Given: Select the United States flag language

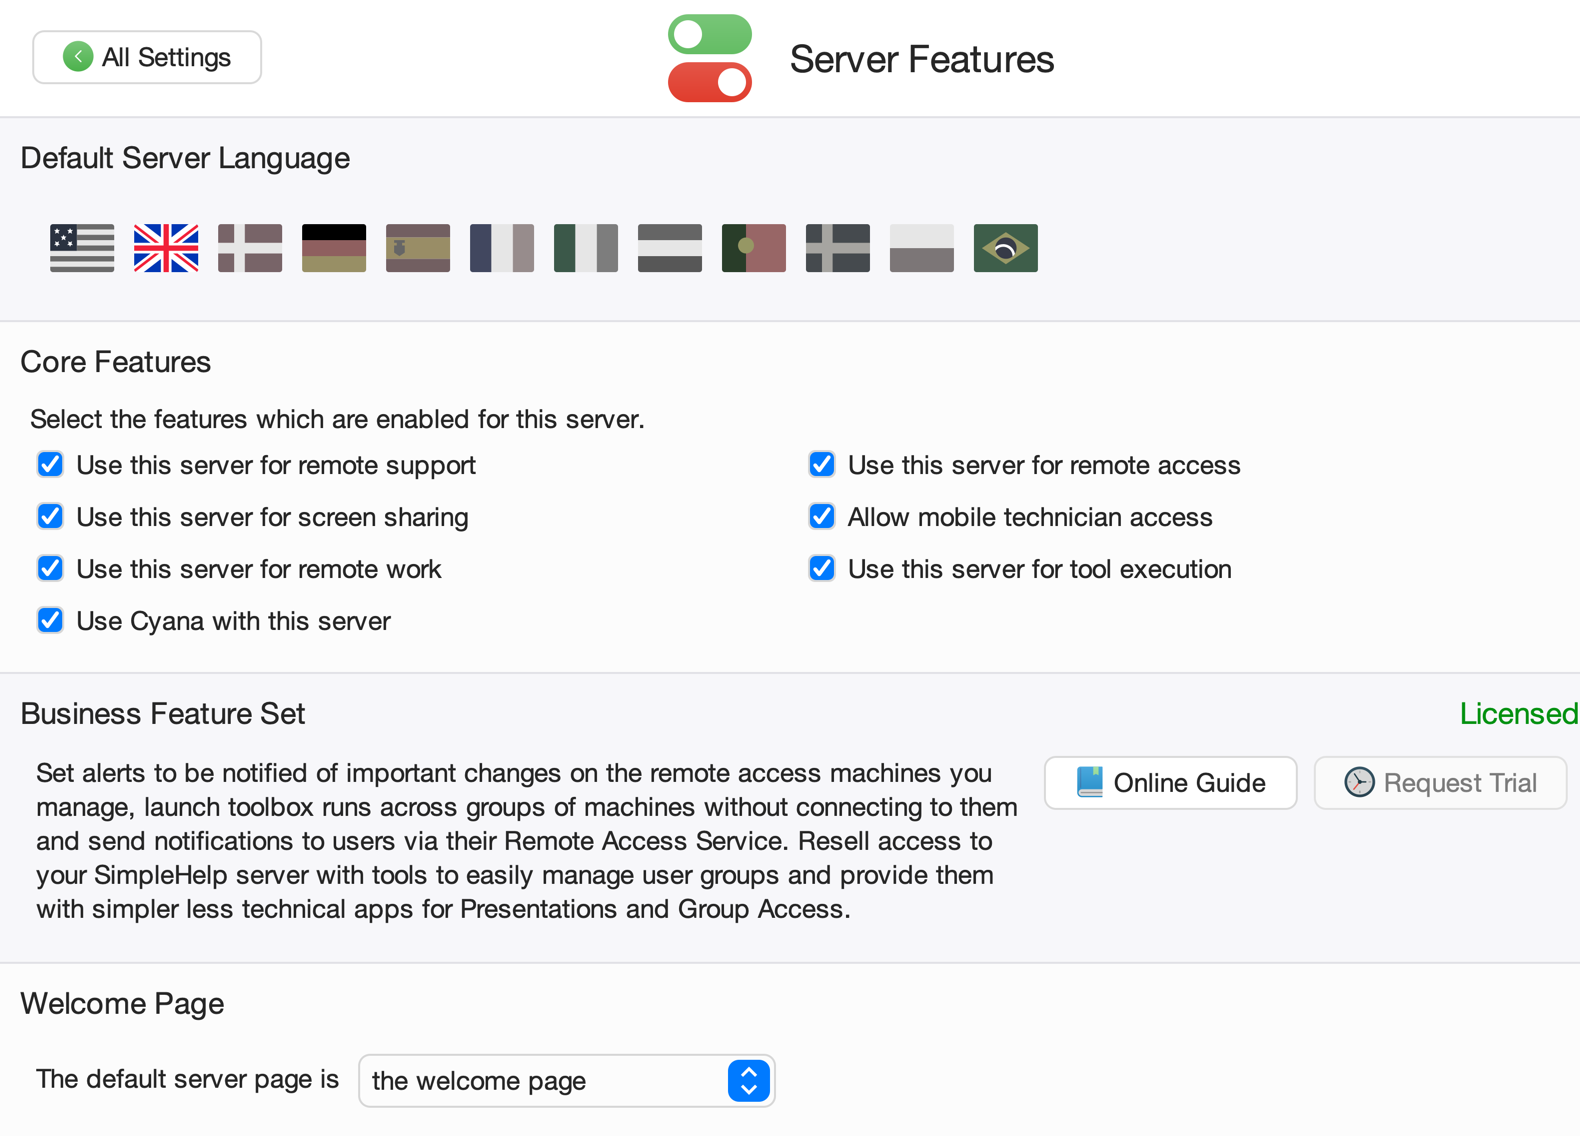Looking at the screenshot, I should pyautogui.click(x=82, y=248).
